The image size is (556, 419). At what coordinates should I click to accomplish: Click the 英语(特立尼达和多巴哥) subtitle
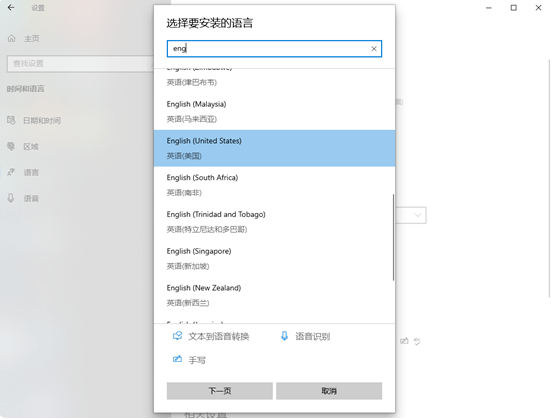pyautogui.click(x=207, y=229)
